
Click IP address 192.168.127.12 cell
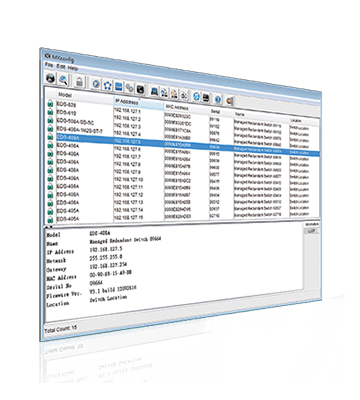pyautogui.click(x=129, y=195)
